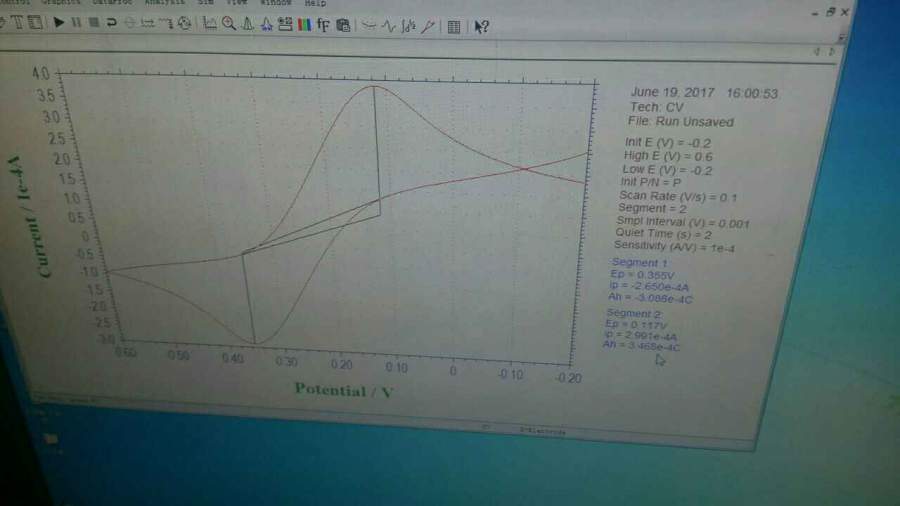Click the Sensitivity (A/V) = 1e-4 line

click(x=674, y=247)
